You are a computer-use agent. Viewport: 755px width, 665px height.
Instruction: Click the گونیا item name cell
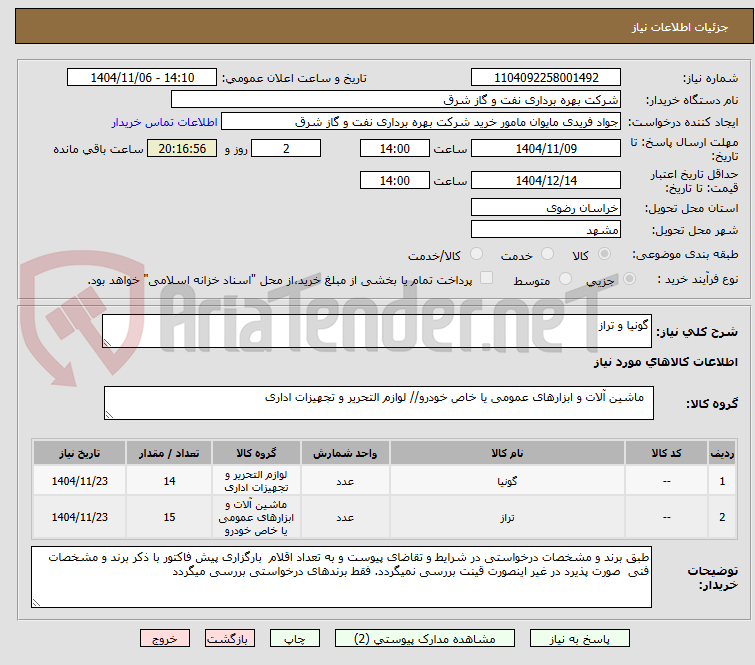(507, 481)
